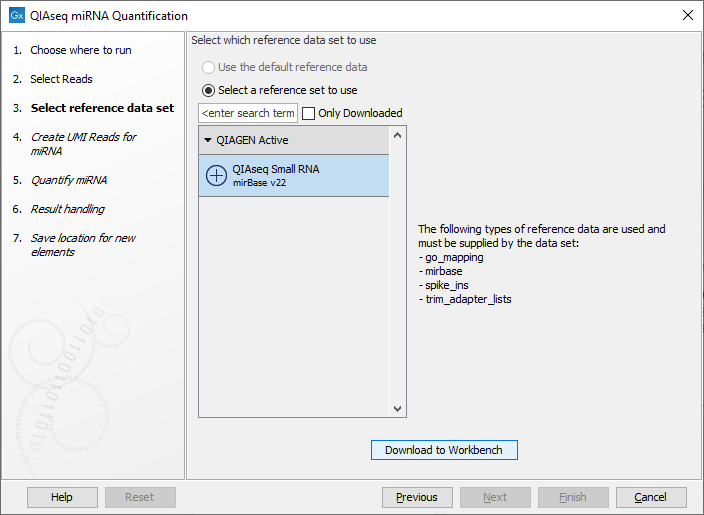Go to step 'Choose where to run'
This screenshot has height=515, width=704.
tap(80, 50)
